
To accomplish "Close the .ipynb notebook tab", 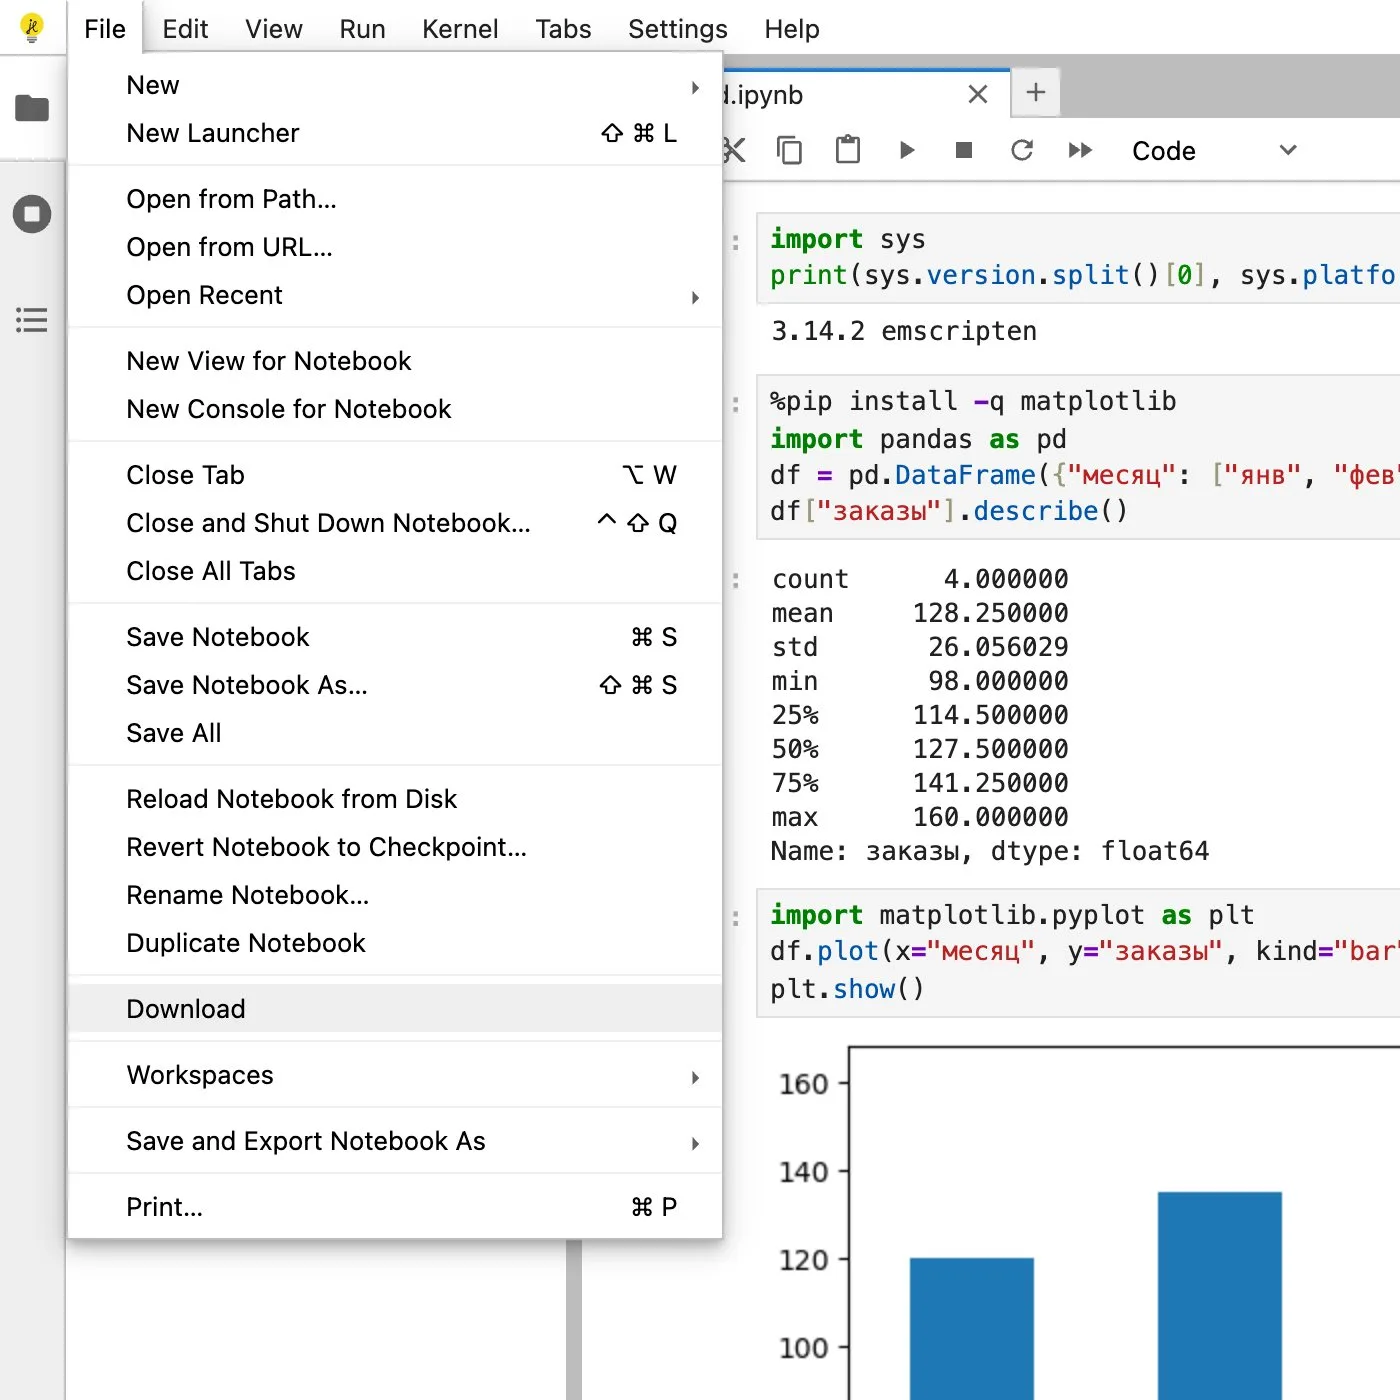I will pos(978,94).
